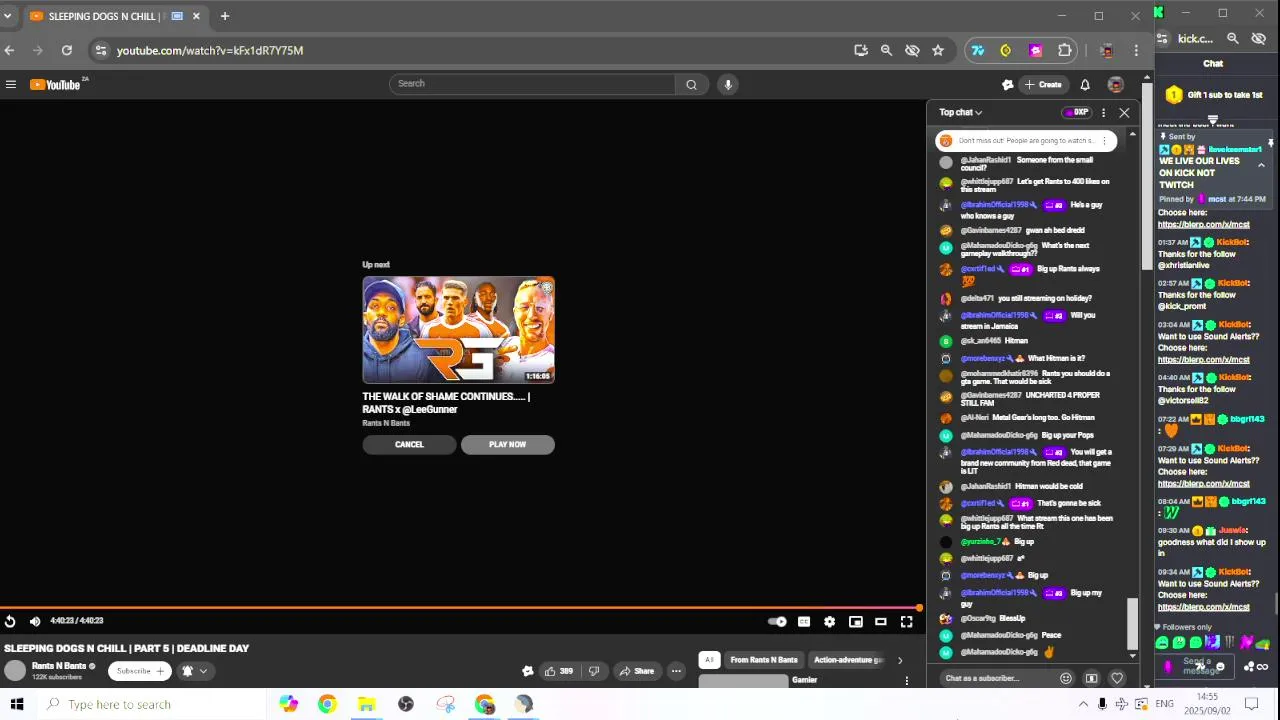Screen dimensions: 1280x720
Task: Open YouTube notifications bell
Action: pos(1085,85)
